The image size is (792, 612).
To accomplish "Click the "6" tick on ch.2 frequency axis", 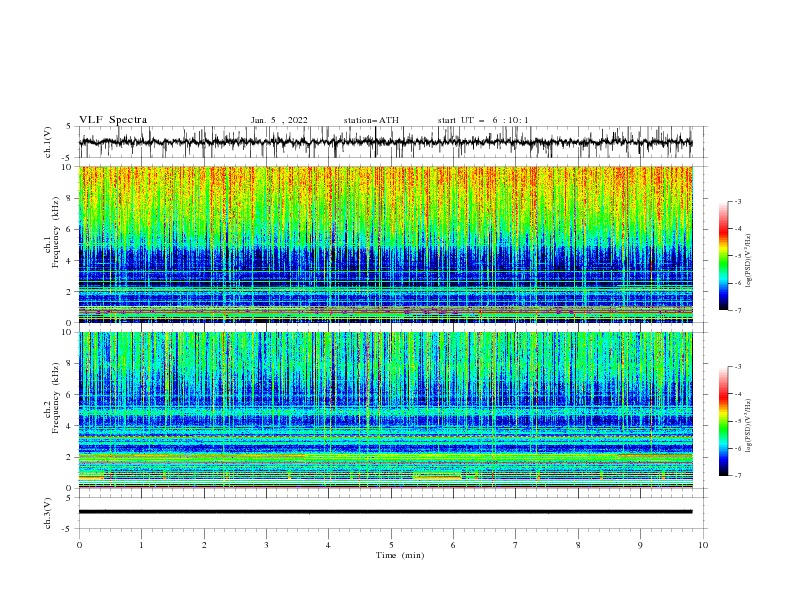I will pos(69,394).
